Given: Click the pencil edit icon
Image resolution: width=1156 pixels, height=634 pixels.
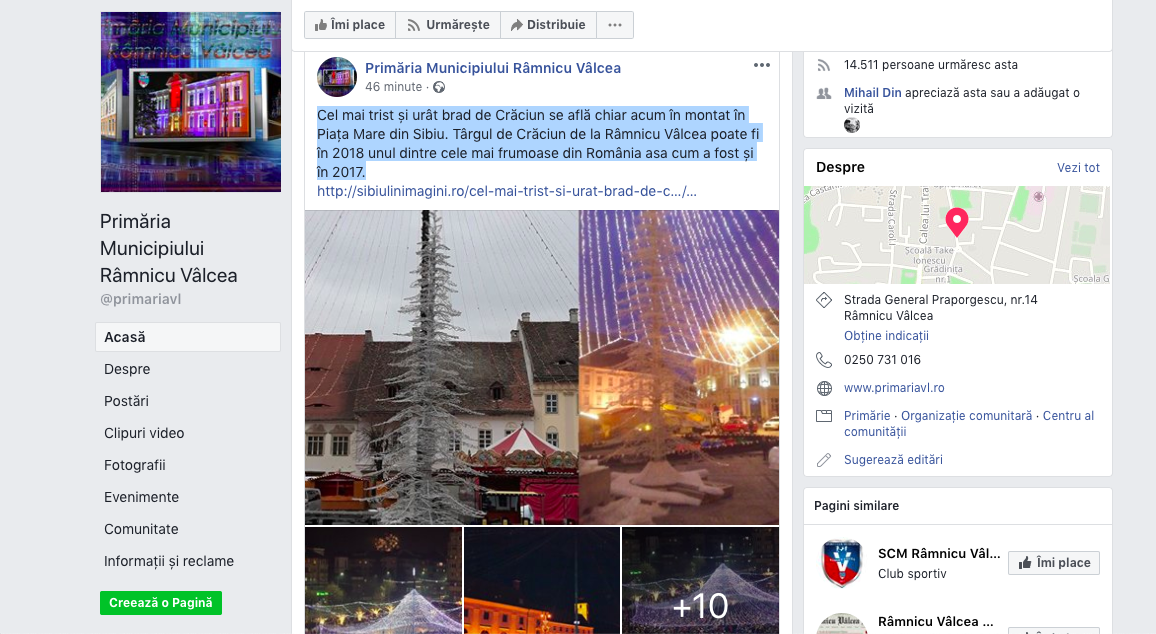Looking at the screenshot, I should coord(824,460).
